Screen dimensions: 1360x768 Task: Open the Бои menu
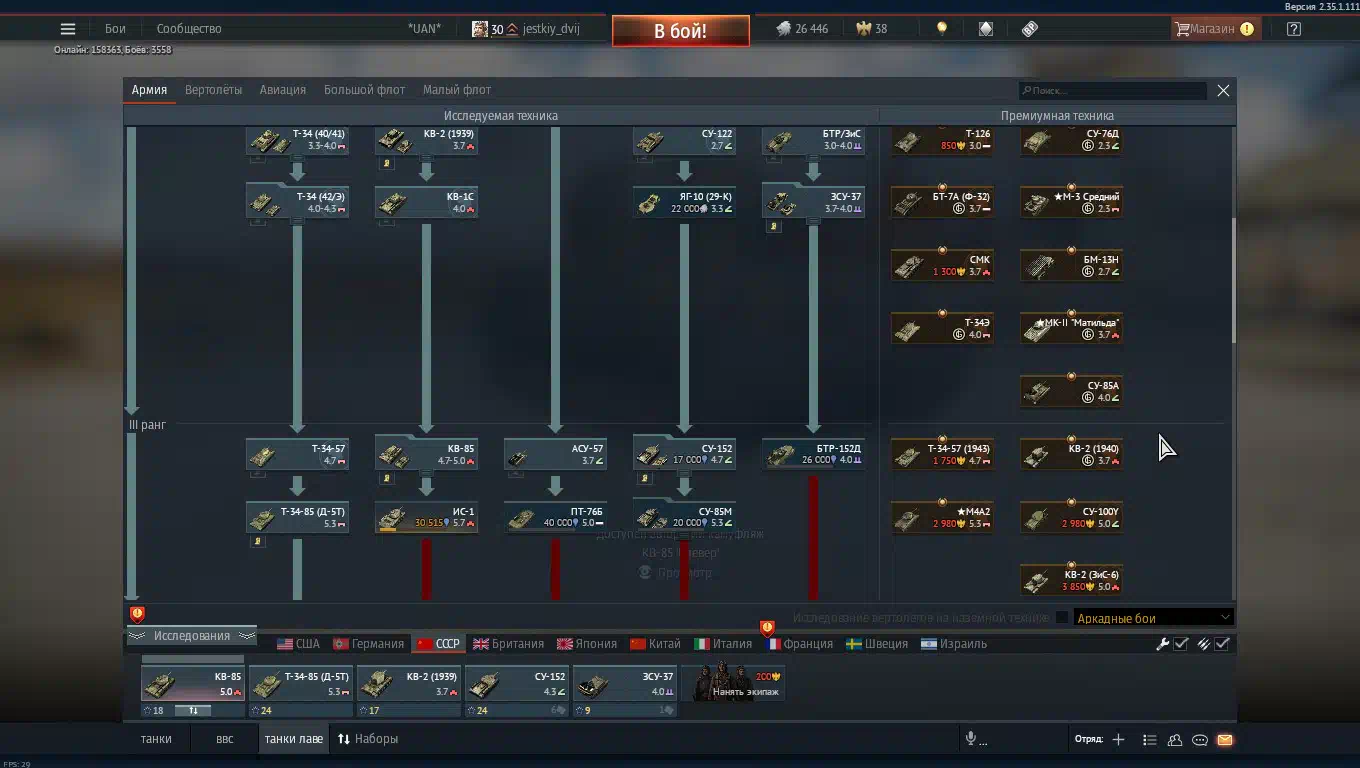click(x=115, y=29)
